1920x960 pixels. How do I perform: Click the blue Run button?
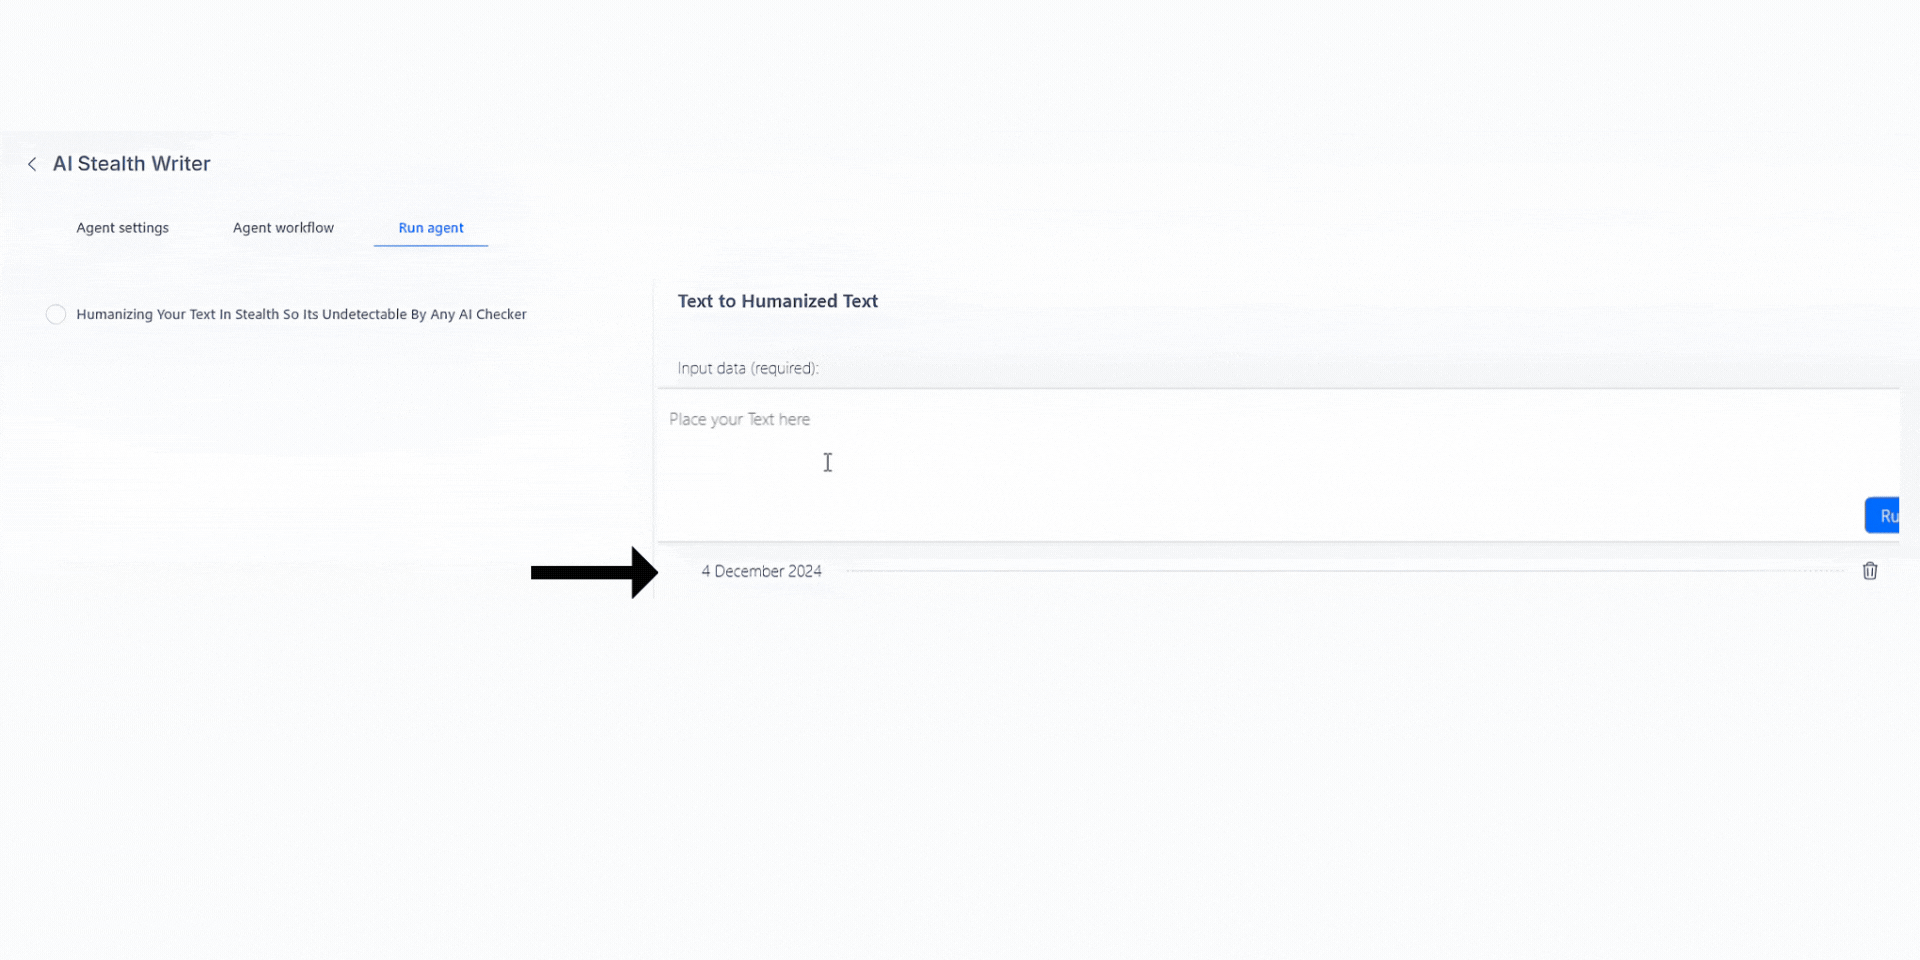click(1882, 516)
